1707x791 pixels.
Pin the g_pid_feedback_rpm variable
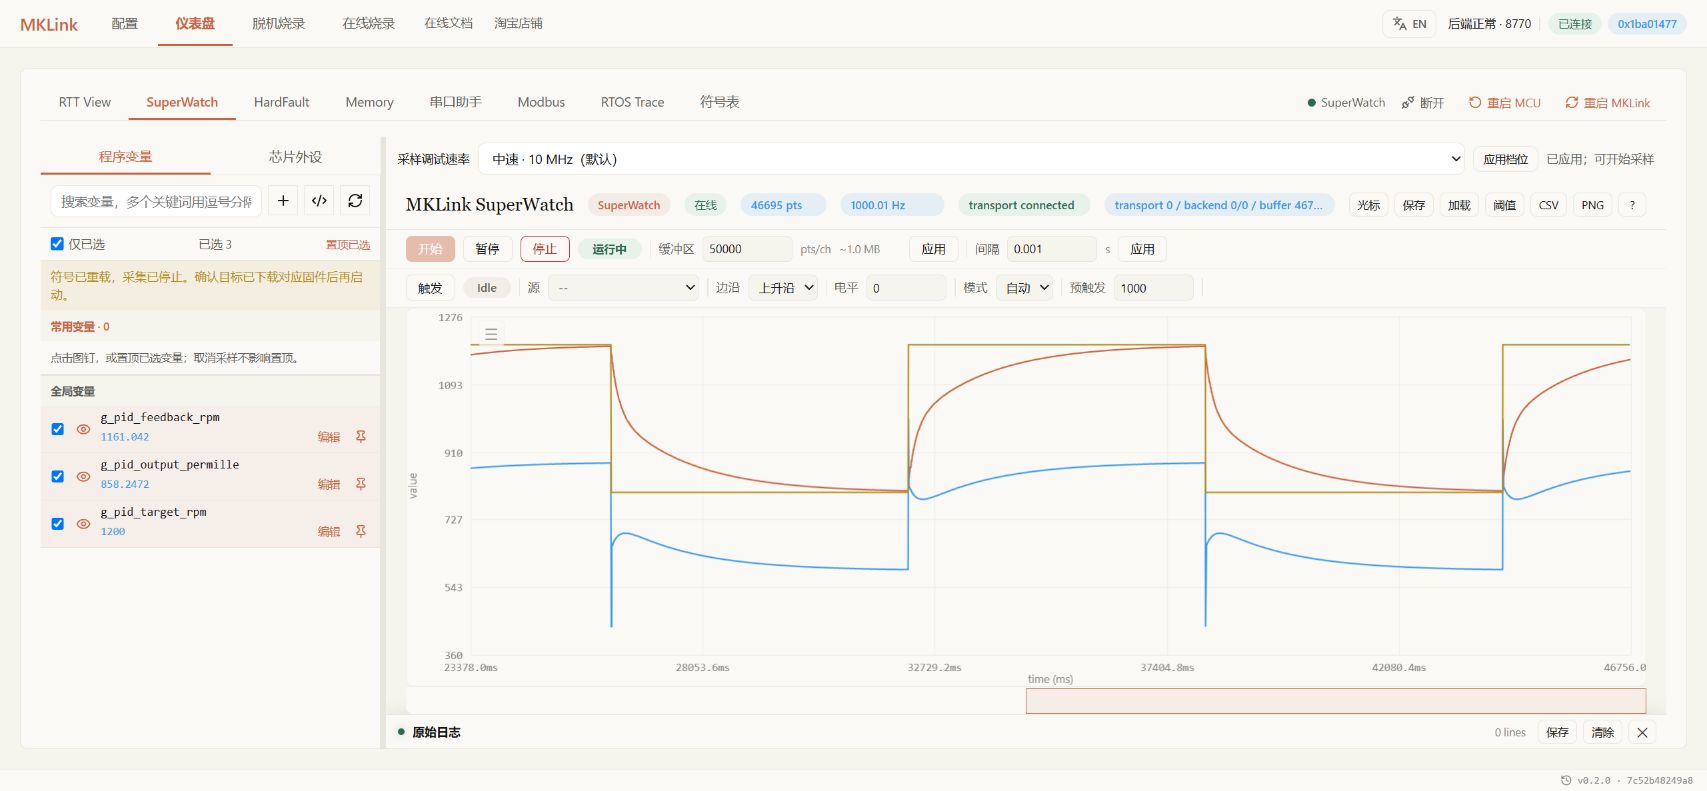[x=361, y=436]
